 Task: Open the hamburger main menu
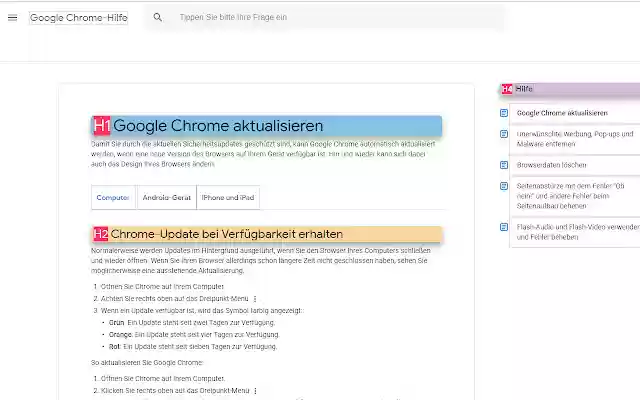13,18
